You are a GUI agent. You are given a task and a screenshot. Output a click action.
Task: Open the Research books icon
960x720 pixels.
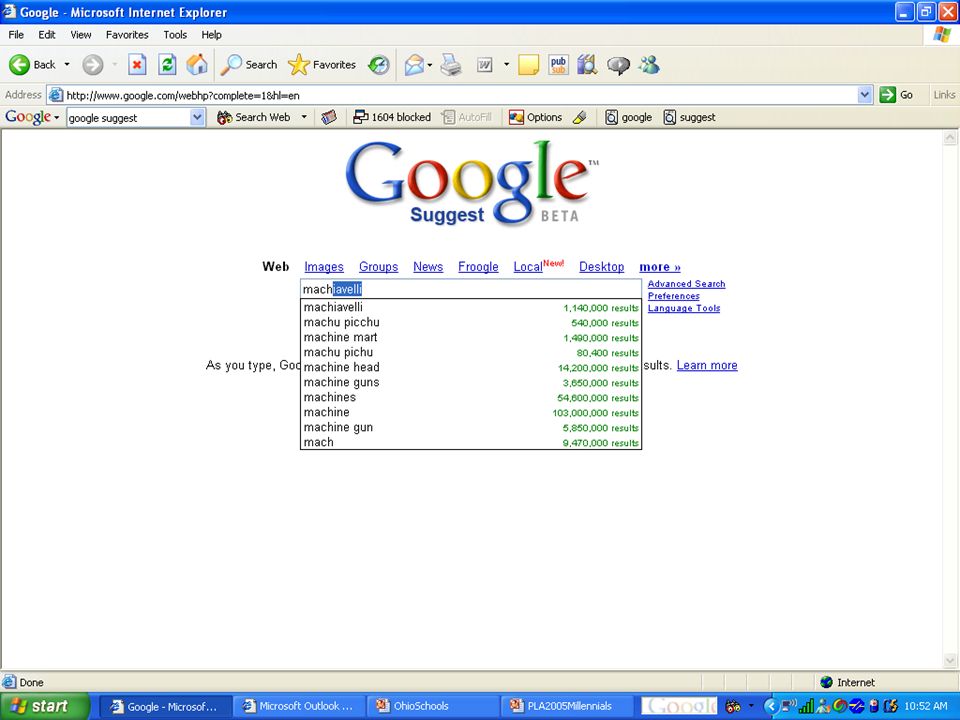click(x=587, y=64)
